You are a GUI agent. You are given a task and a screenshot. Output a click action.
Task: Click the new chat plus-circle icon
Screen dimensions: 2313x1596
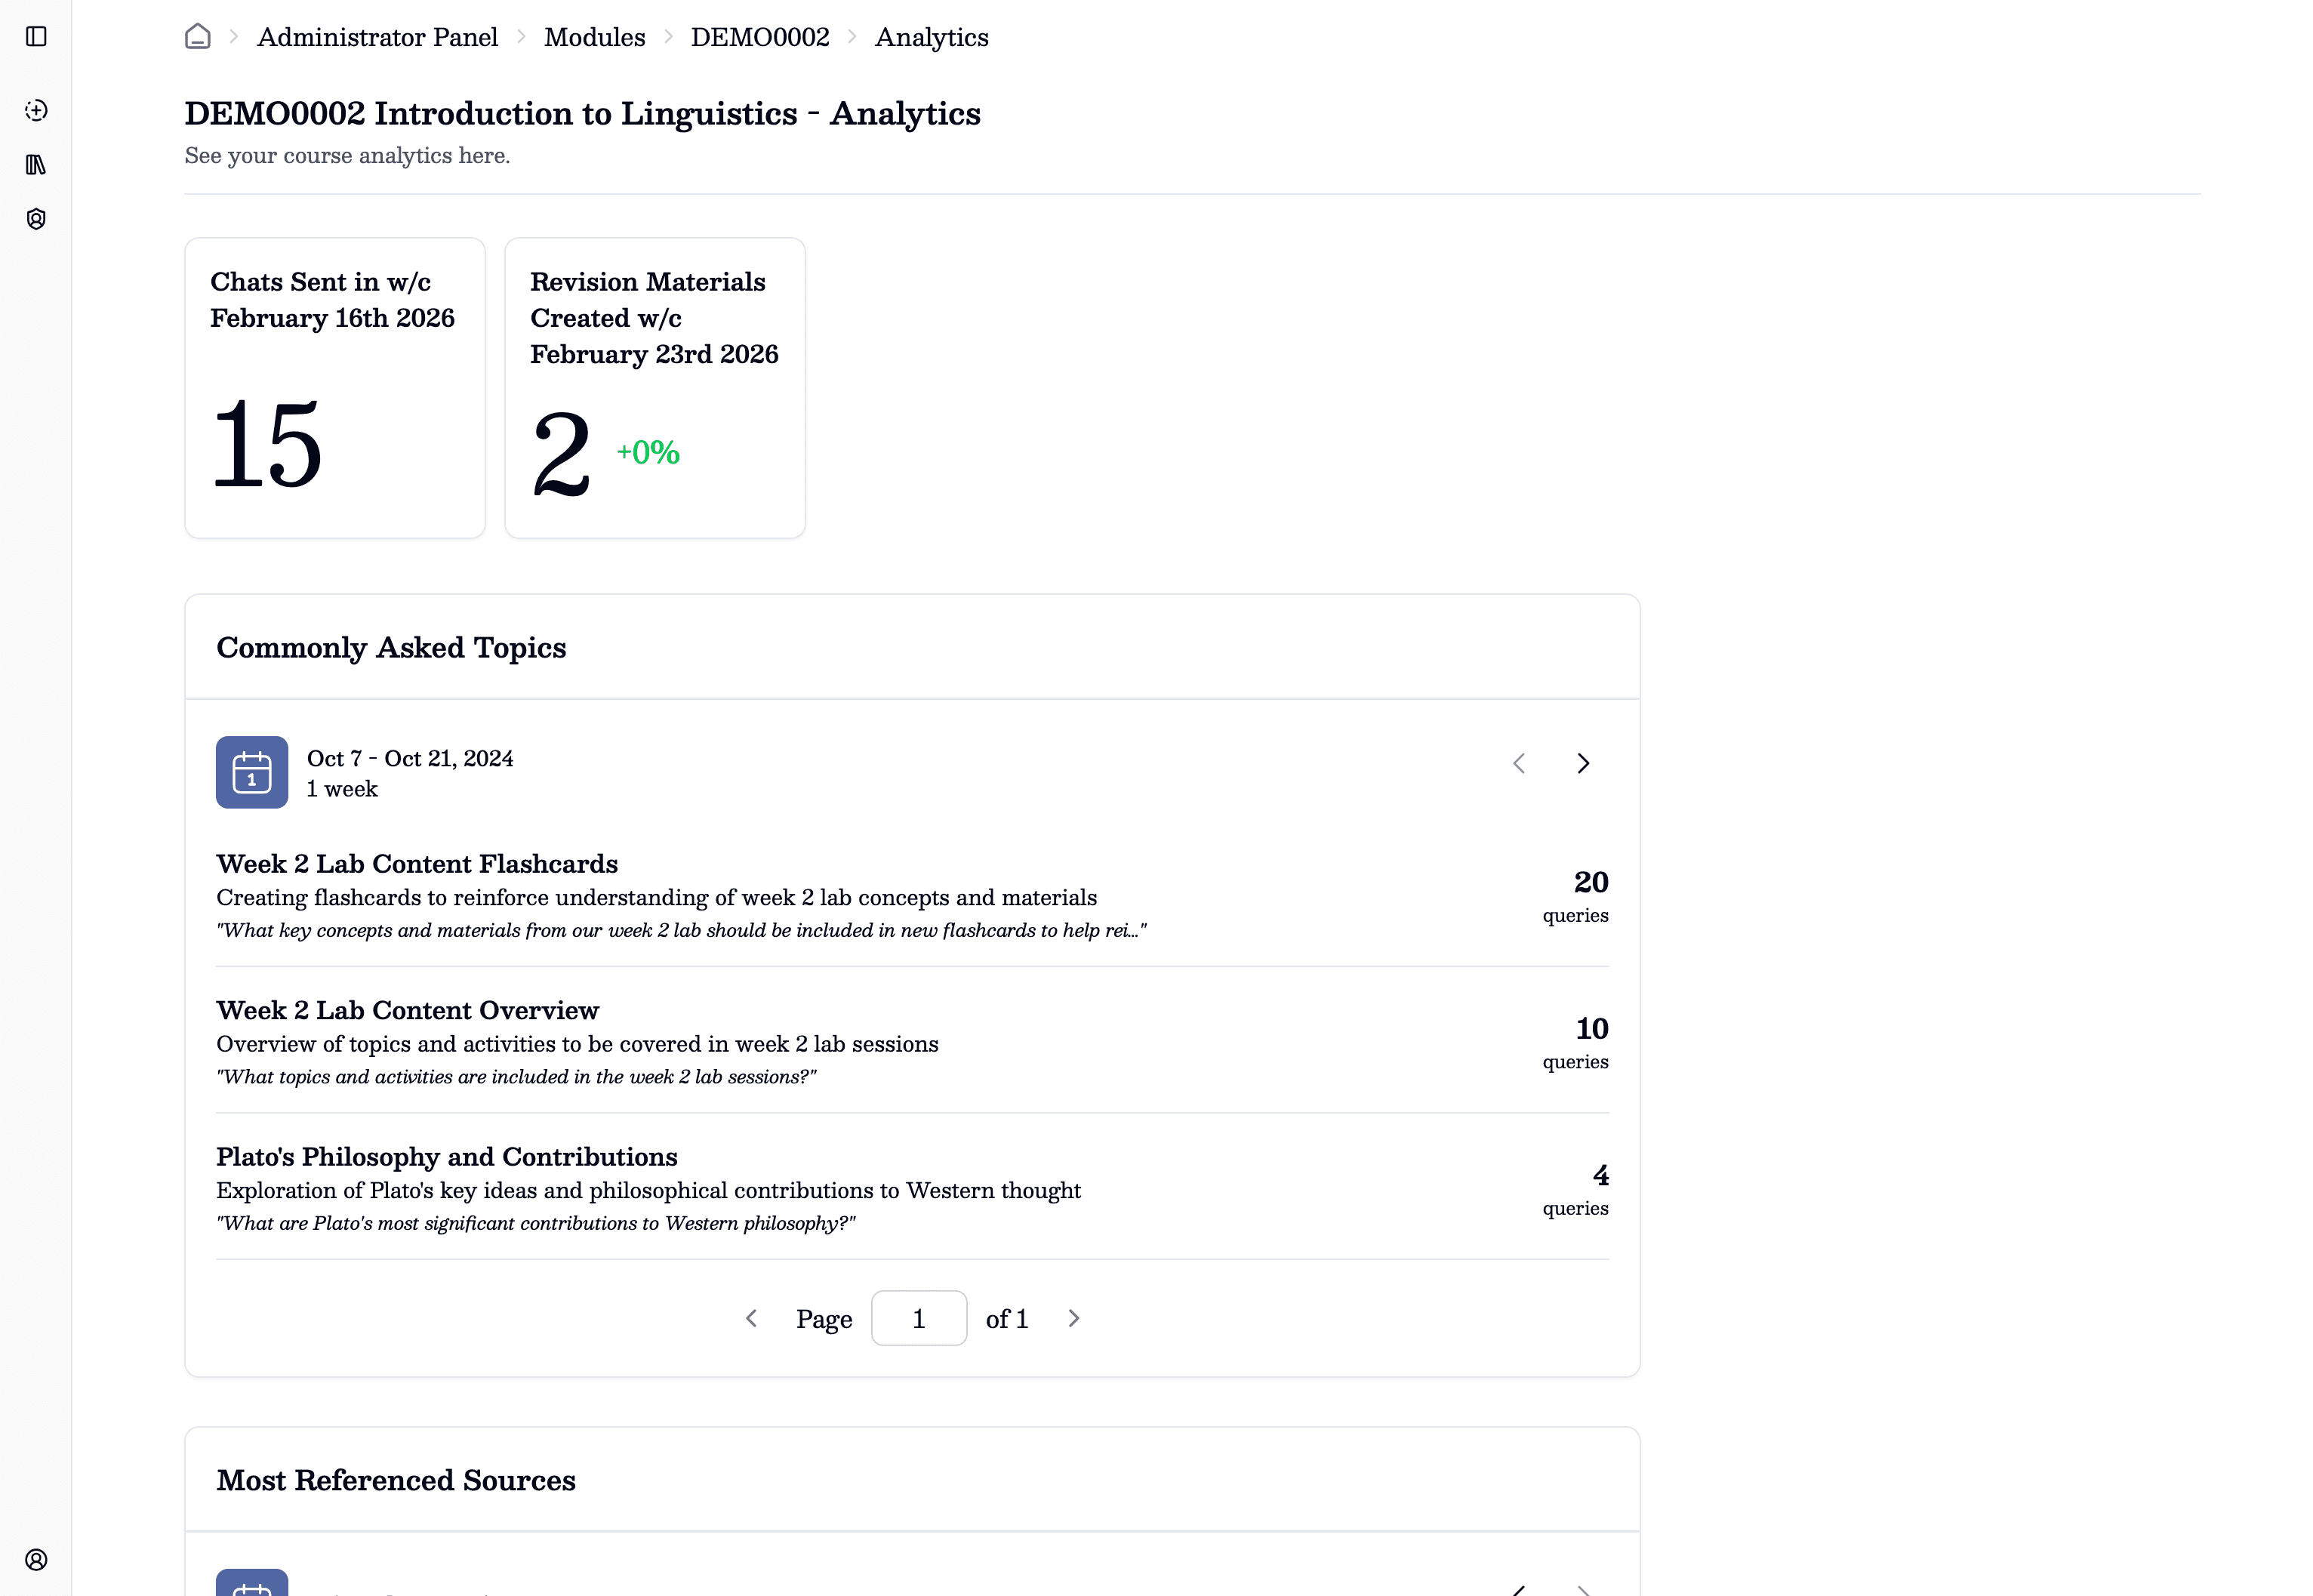tap(36, 110)
